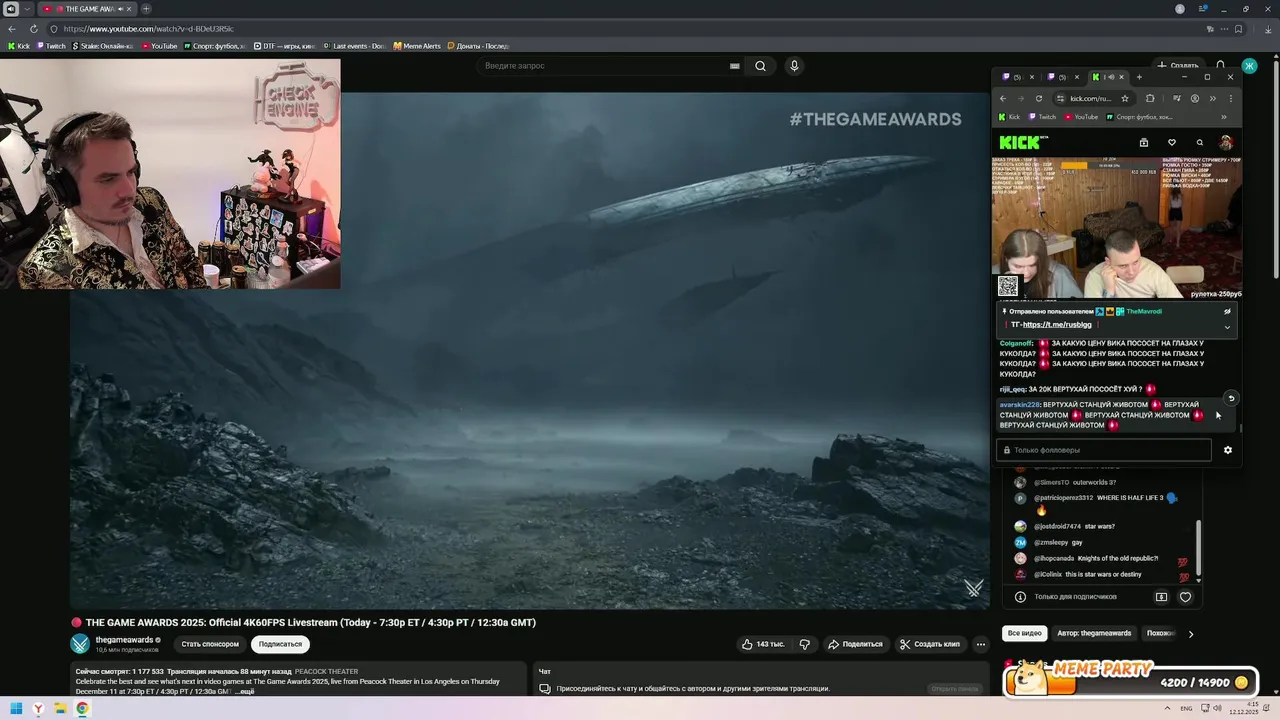Image resolution: width=1280 pixels, height=720 pixels.
Task: Unpin the pinned Kick chat message
Action: pos(1227,311)
